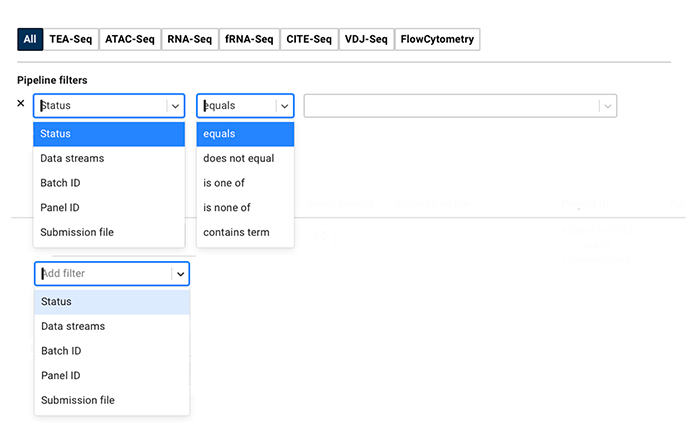The width and height of the screenshot is (686, 432).
Task: Pick the 'is one of' operator
Action: pyautogui.click(x=224, y=183)
